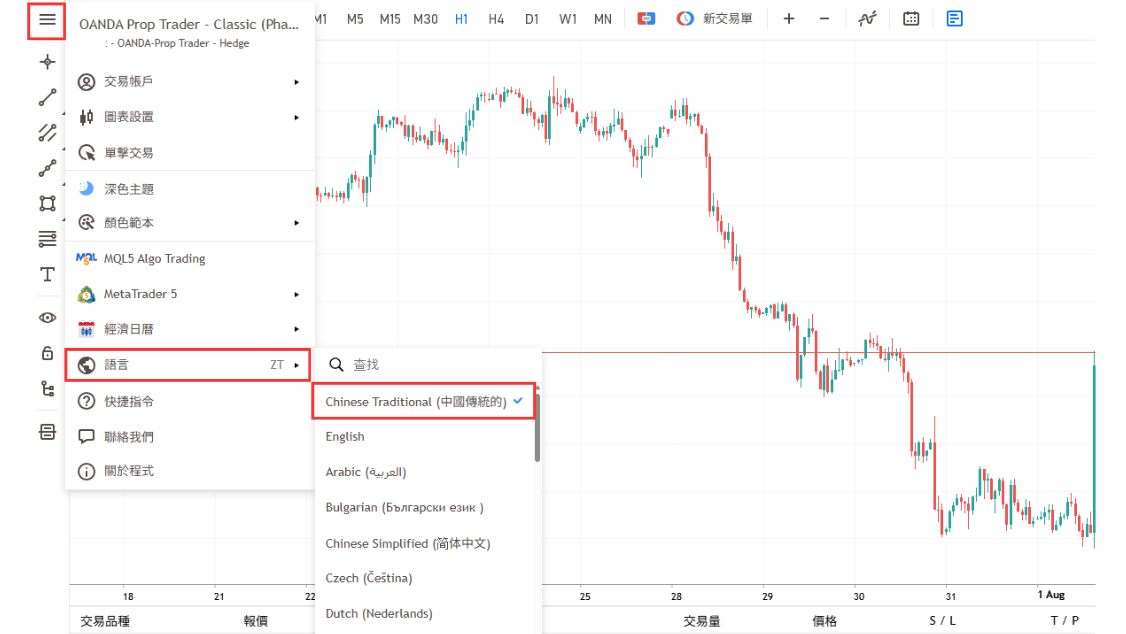Open the economic calendar icon

(910, 18)
